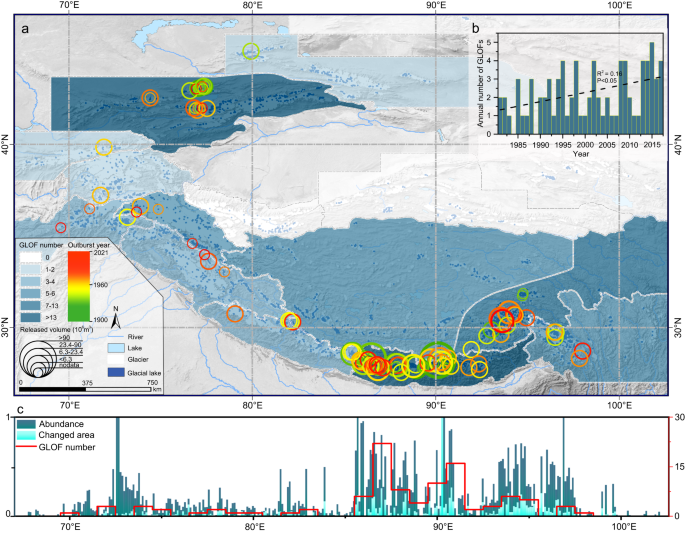Click the scale bar '375' label
The height and width of the screenshot is (533, 685).
[88, 383]
